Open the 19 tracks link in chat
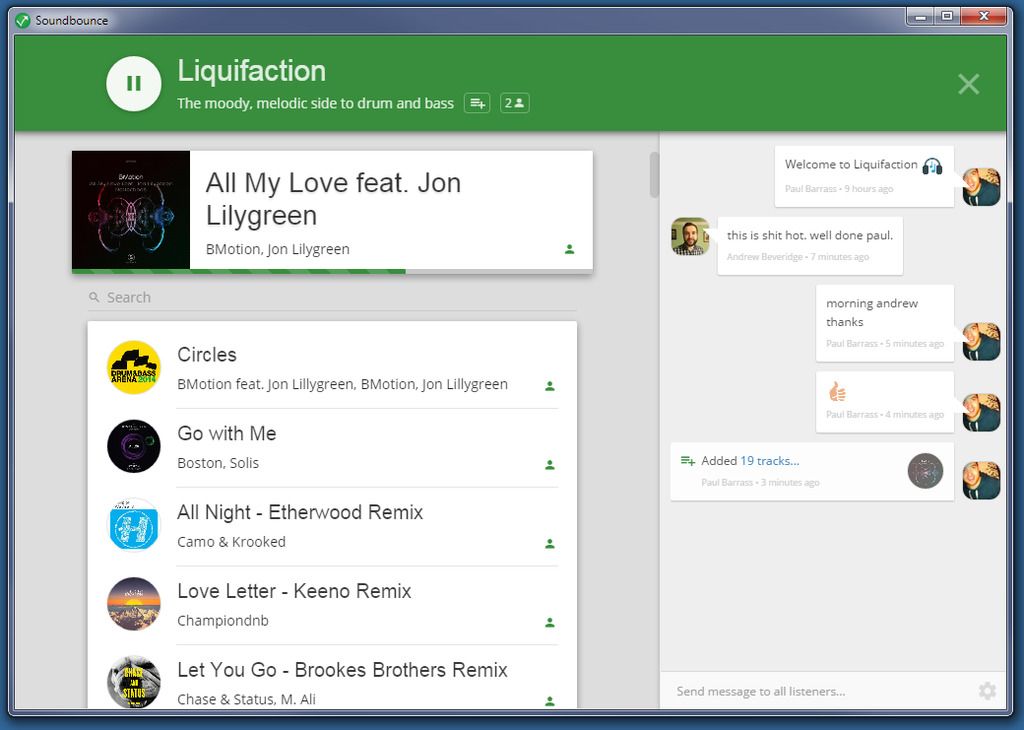The image size is (1024, 730). click(769, 461)
